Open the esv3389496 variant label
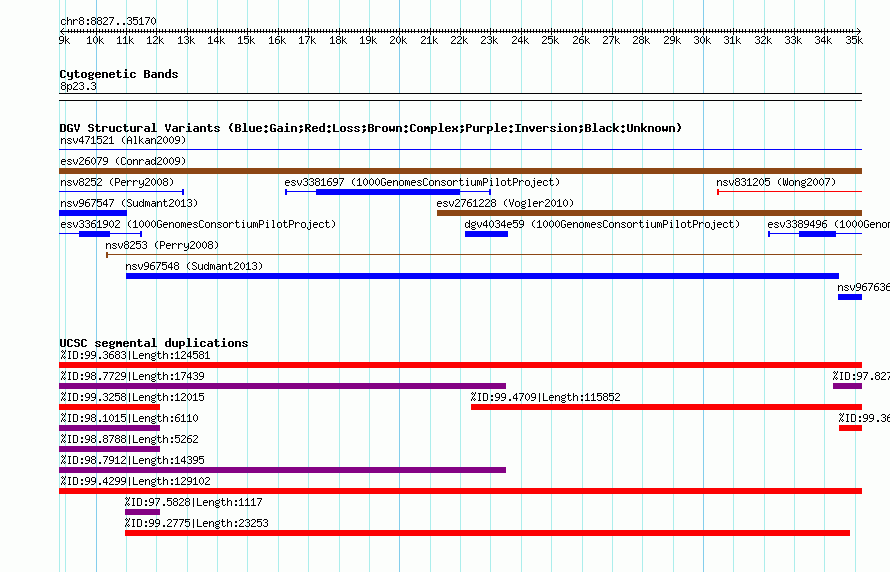The height and width of the screenshot is (572, 890). (829, 224)
